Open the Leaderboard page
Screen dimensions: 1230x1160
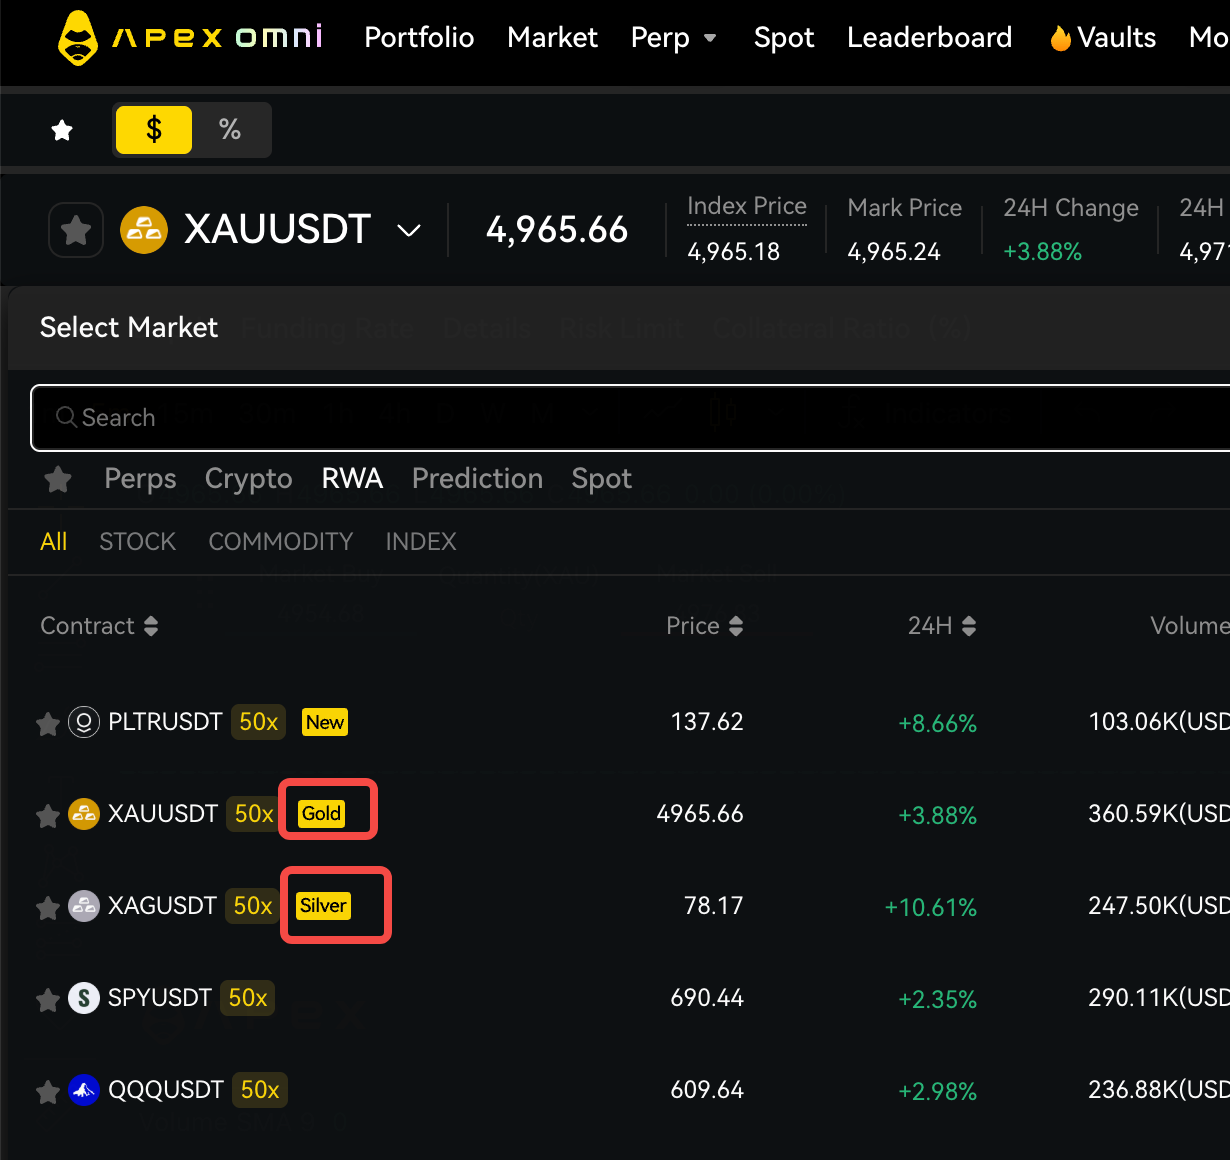(929, 38)
